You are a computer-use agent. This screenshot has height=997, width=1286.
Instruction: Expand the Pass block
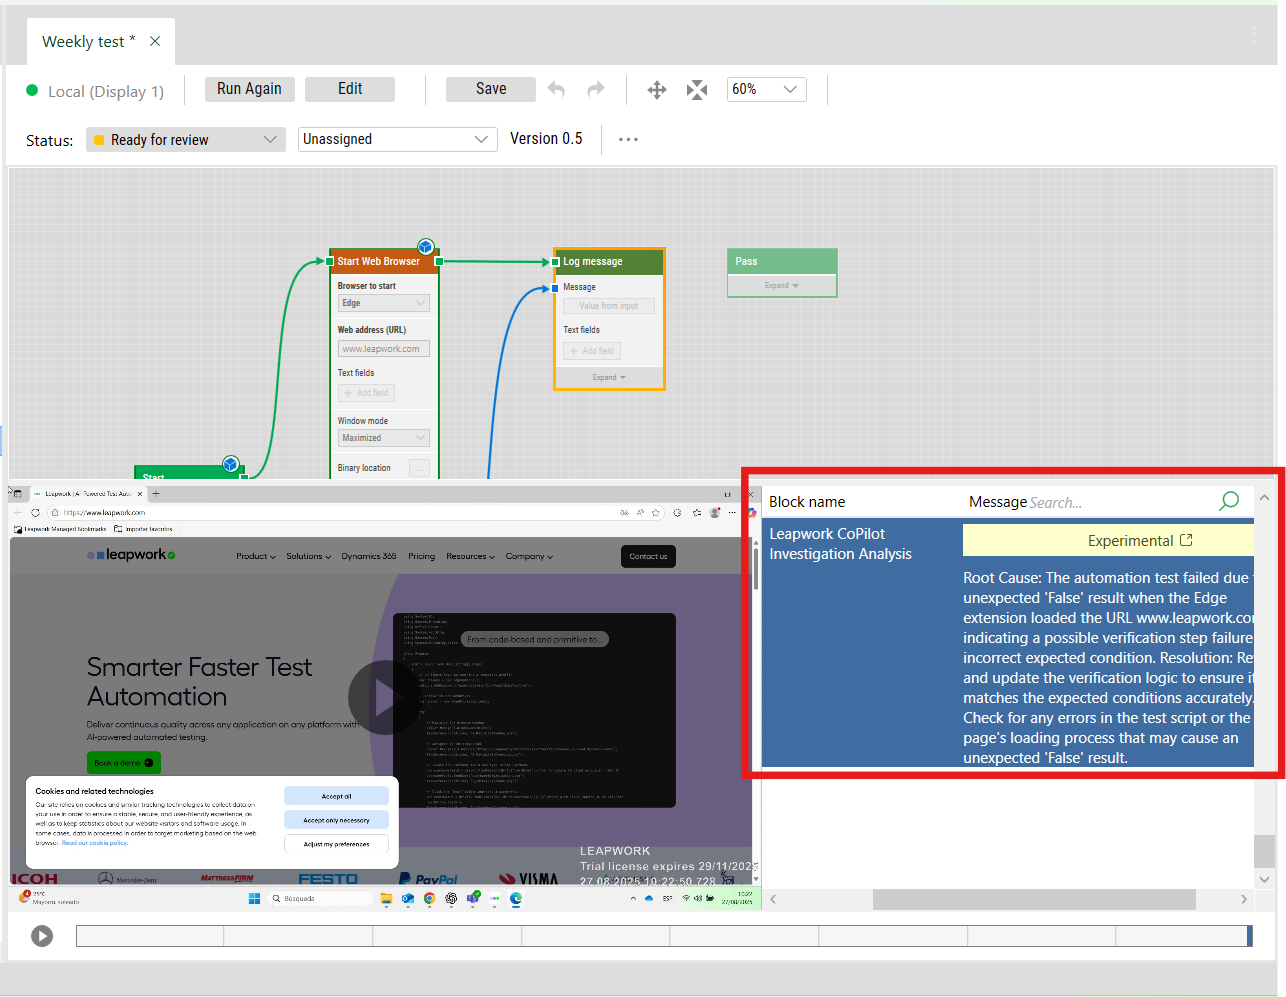click(x=782, y=285)
